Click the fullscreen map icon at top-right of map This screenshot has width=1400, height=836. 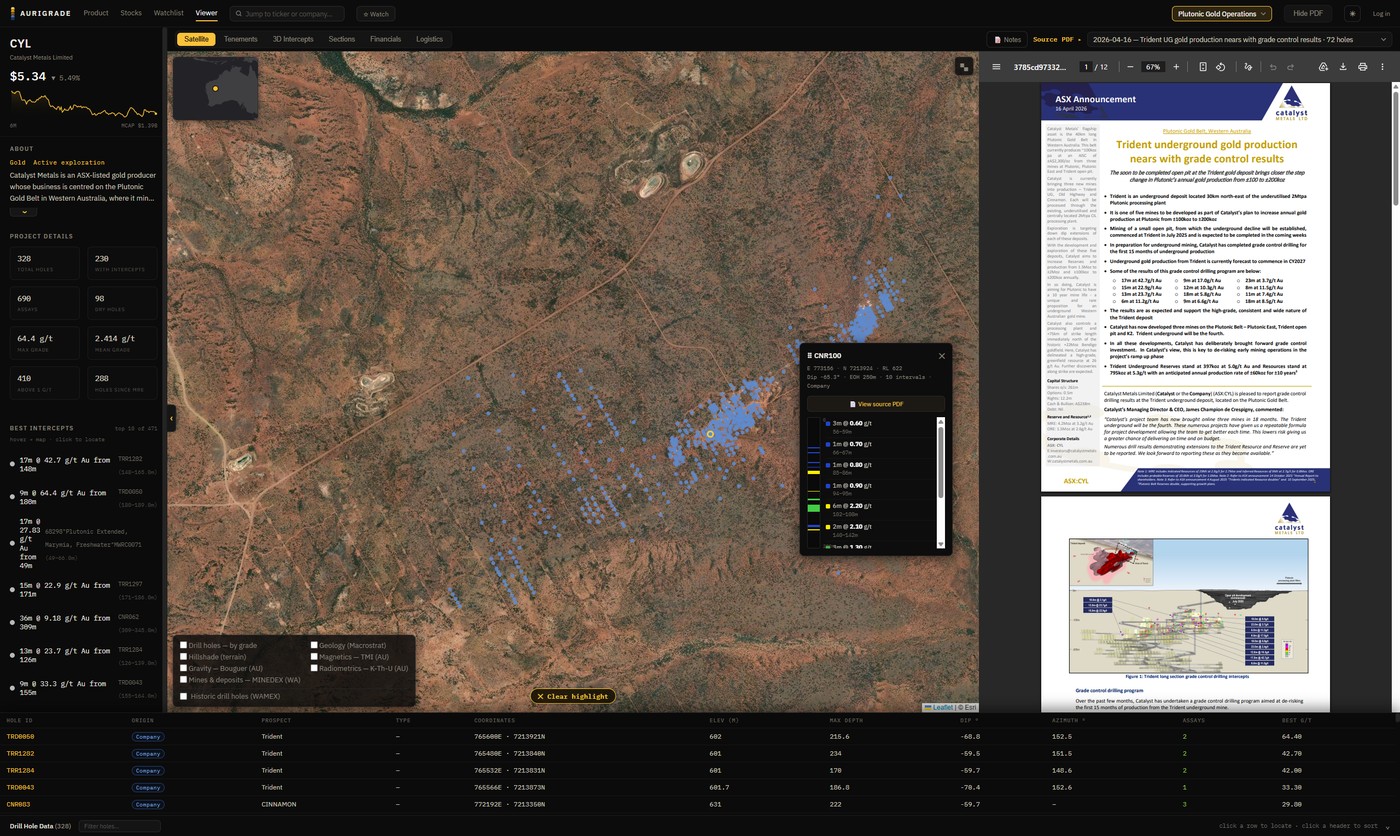point(964,66)
